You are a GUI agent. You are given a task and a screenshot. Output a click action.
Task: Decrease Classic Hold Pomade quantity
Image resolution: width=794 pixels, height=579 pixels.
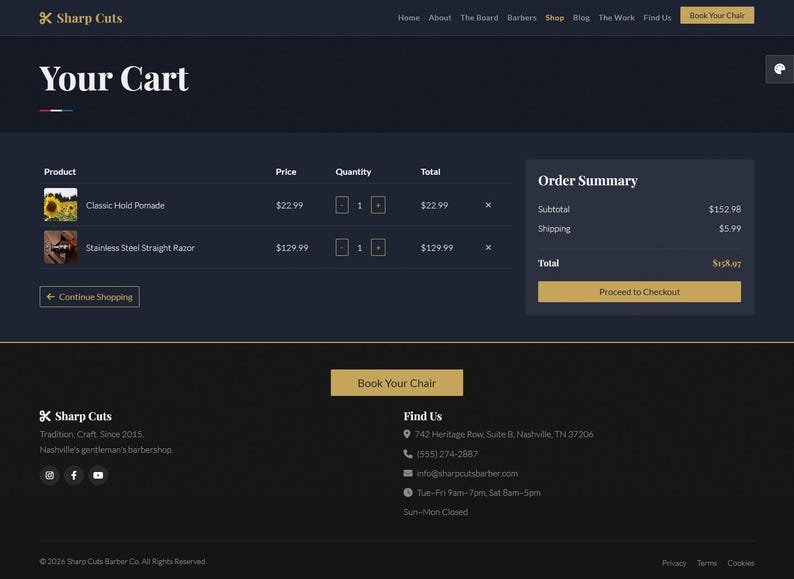coord(342,205)
